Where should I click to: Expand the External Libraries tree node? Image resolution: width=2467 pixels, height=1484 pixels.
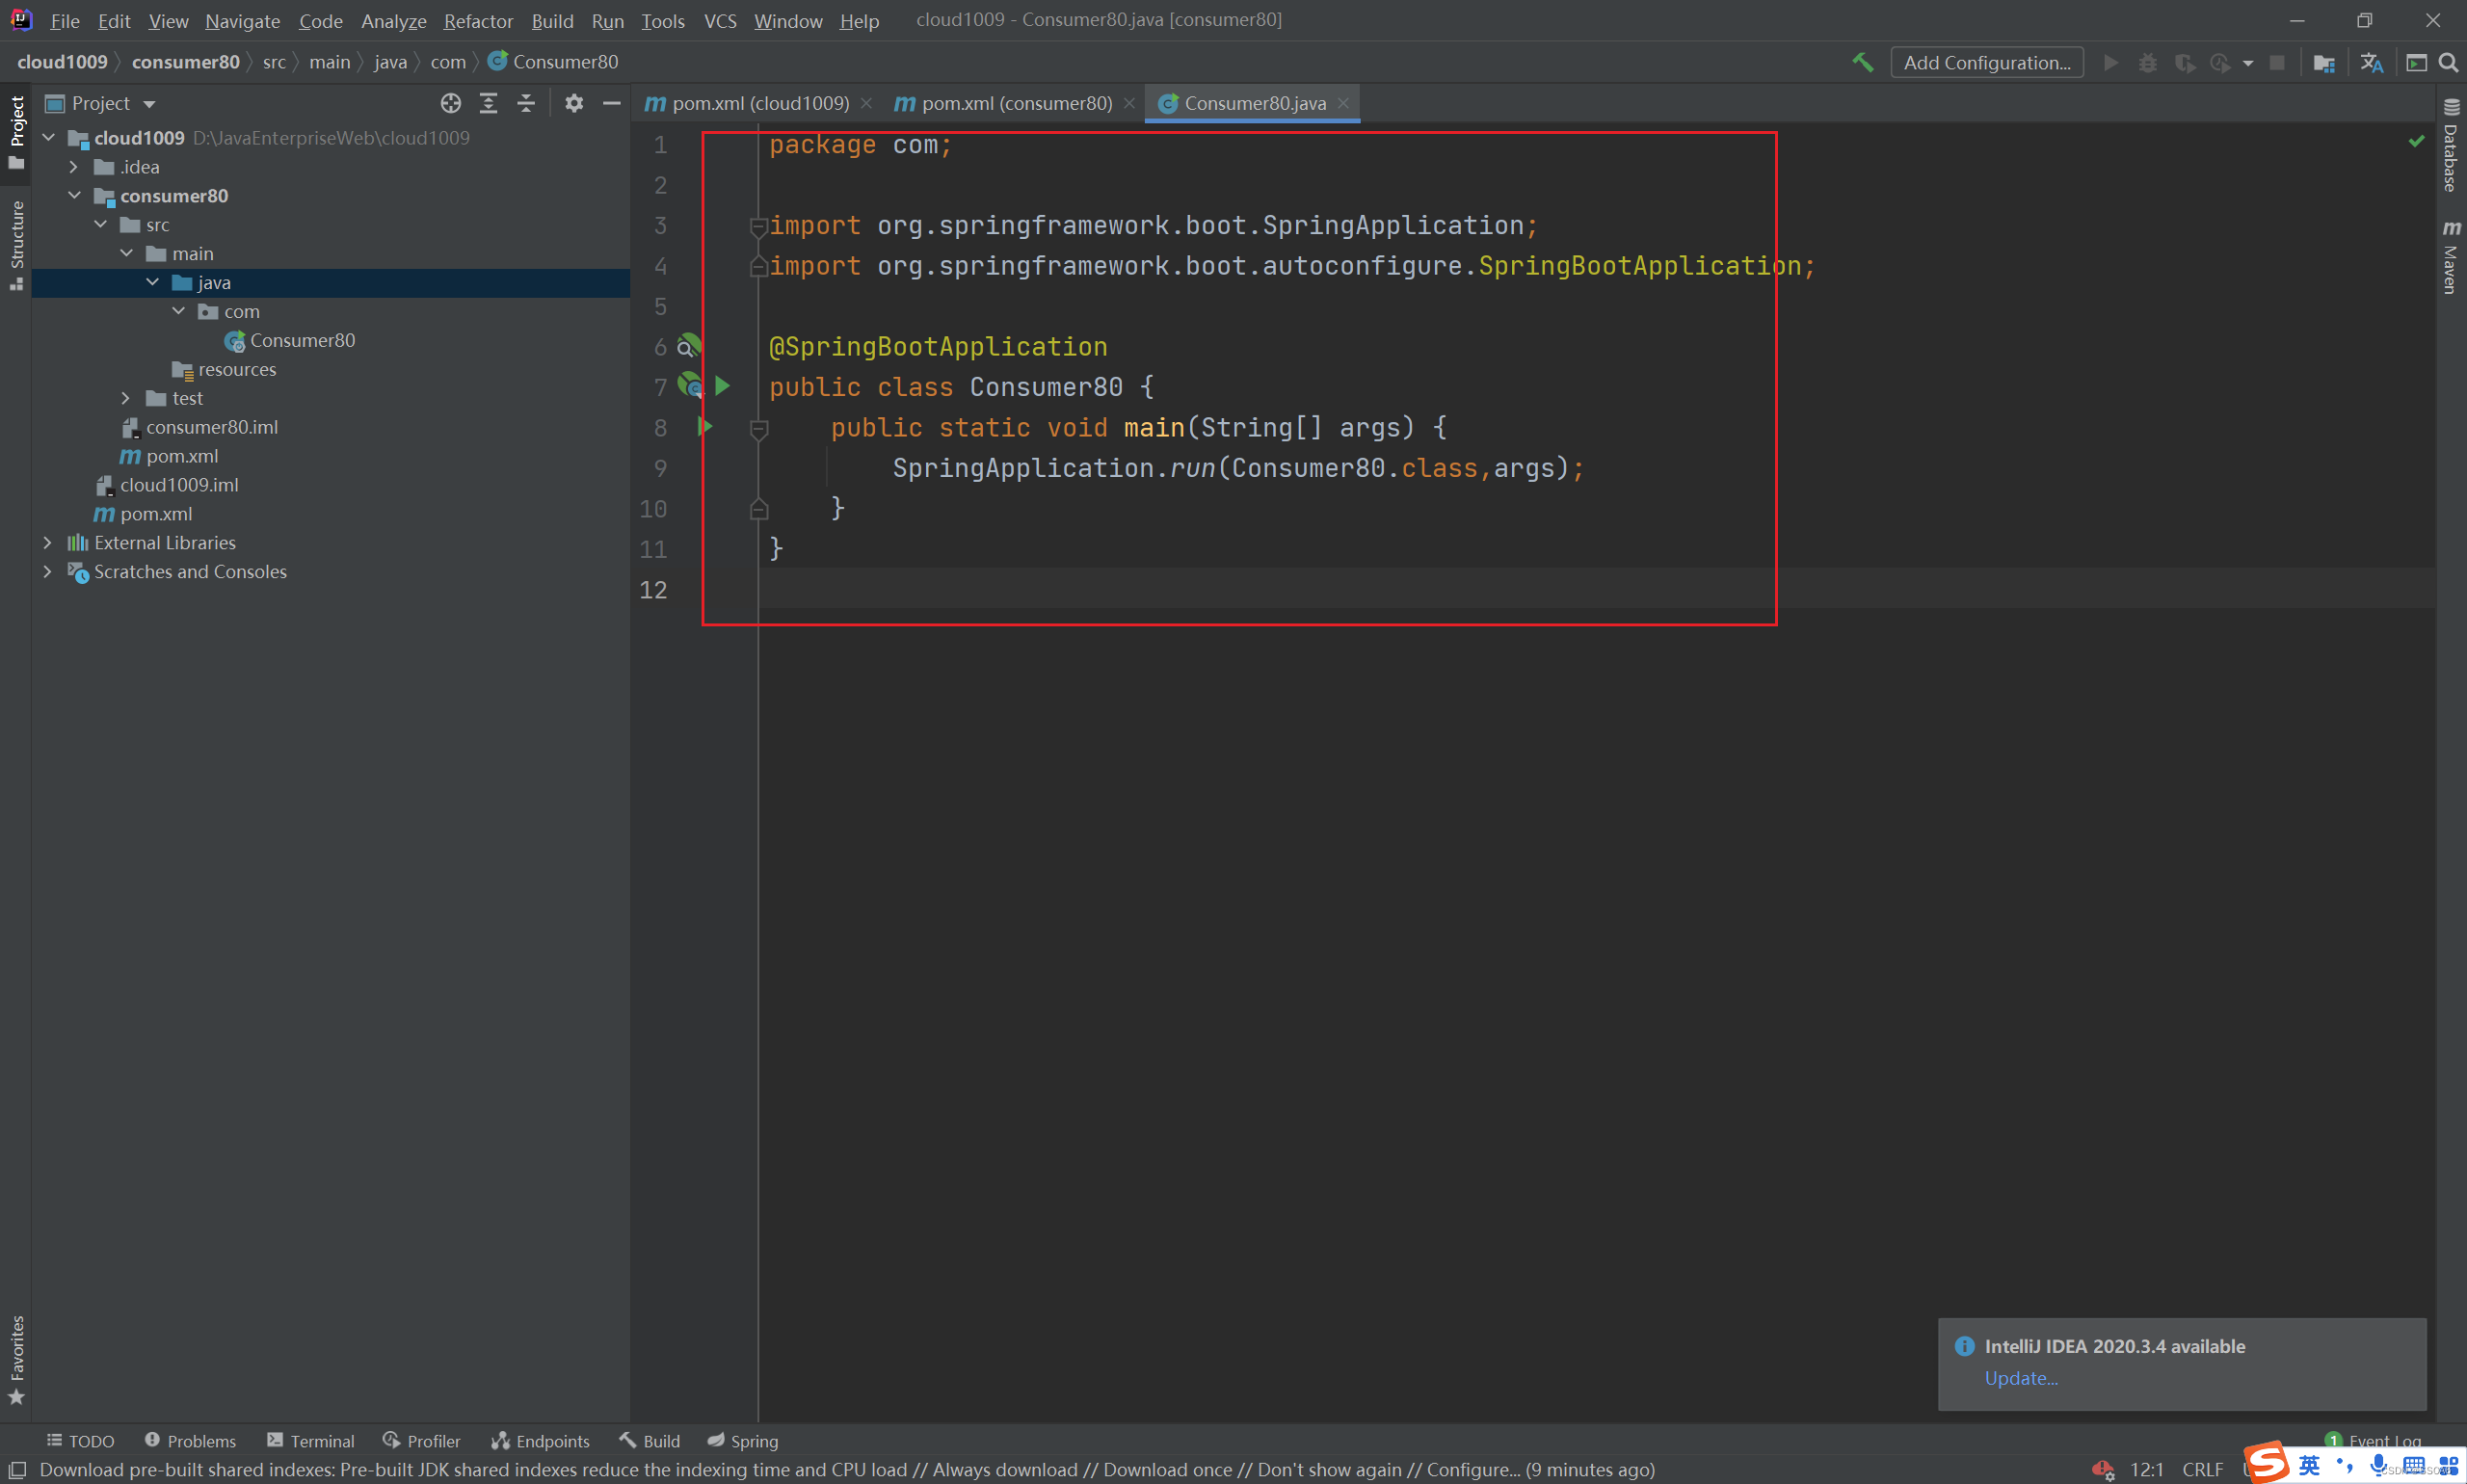[42, 541]
